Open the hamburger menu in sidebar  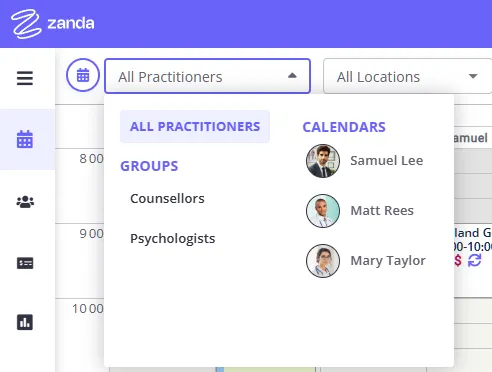[x=25, y=78]
